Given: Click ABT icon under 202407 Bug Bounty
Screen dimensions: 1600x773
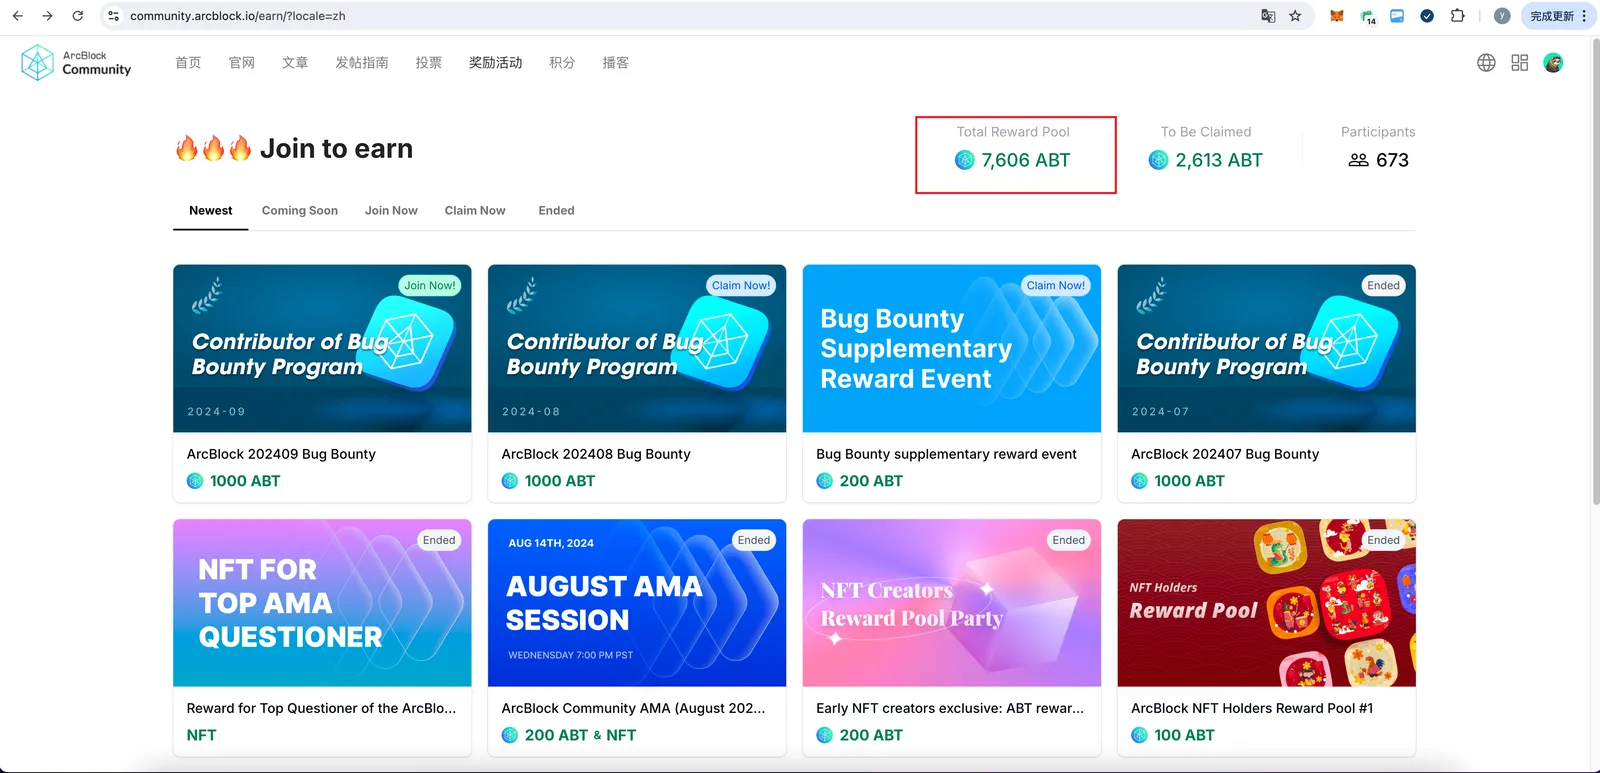Looking at the screenshot, I should point(1140,481).
